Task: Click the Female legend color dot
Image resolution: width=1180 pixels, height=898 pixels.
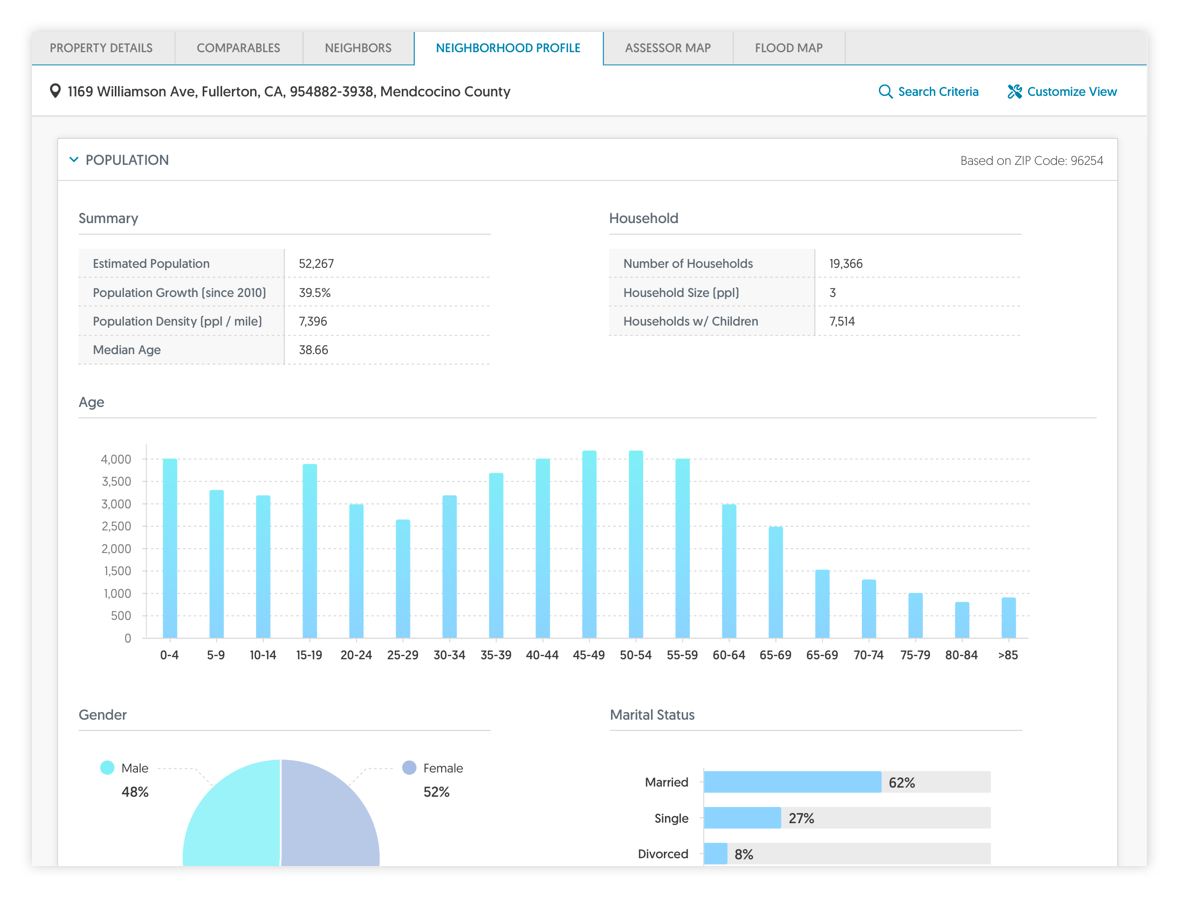Action: click(409, 768)
